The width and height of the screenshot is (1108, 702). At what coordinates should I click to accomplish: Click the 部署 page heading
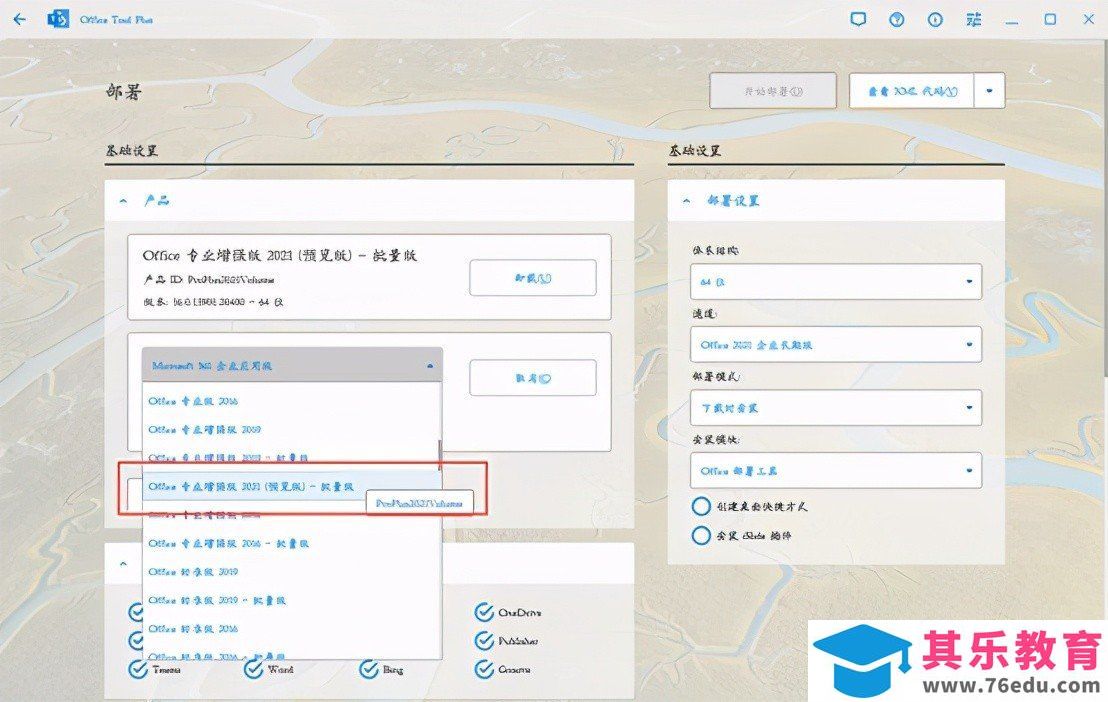[124, 91]
